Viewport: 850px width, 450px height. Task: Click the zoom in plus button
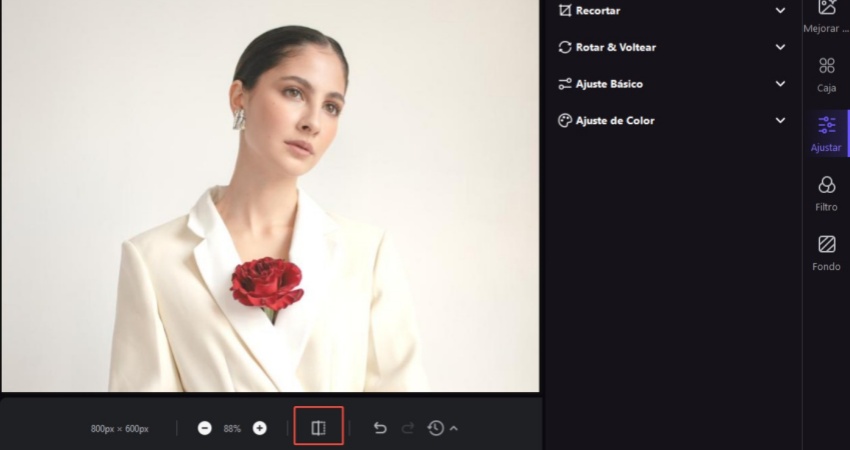point(260,428)
